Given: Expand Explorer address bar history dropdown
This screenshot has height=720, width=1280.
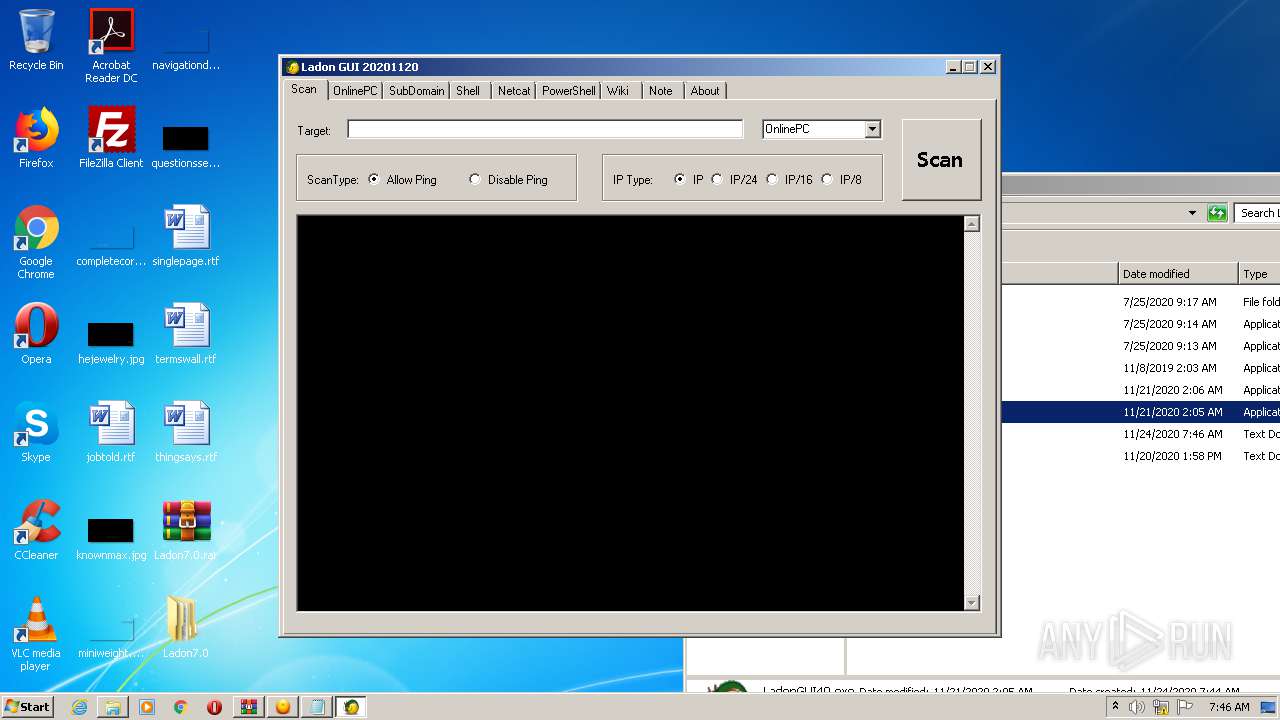Looking at the screenshot, I should pyautogui.click(x=1192, y=213).
